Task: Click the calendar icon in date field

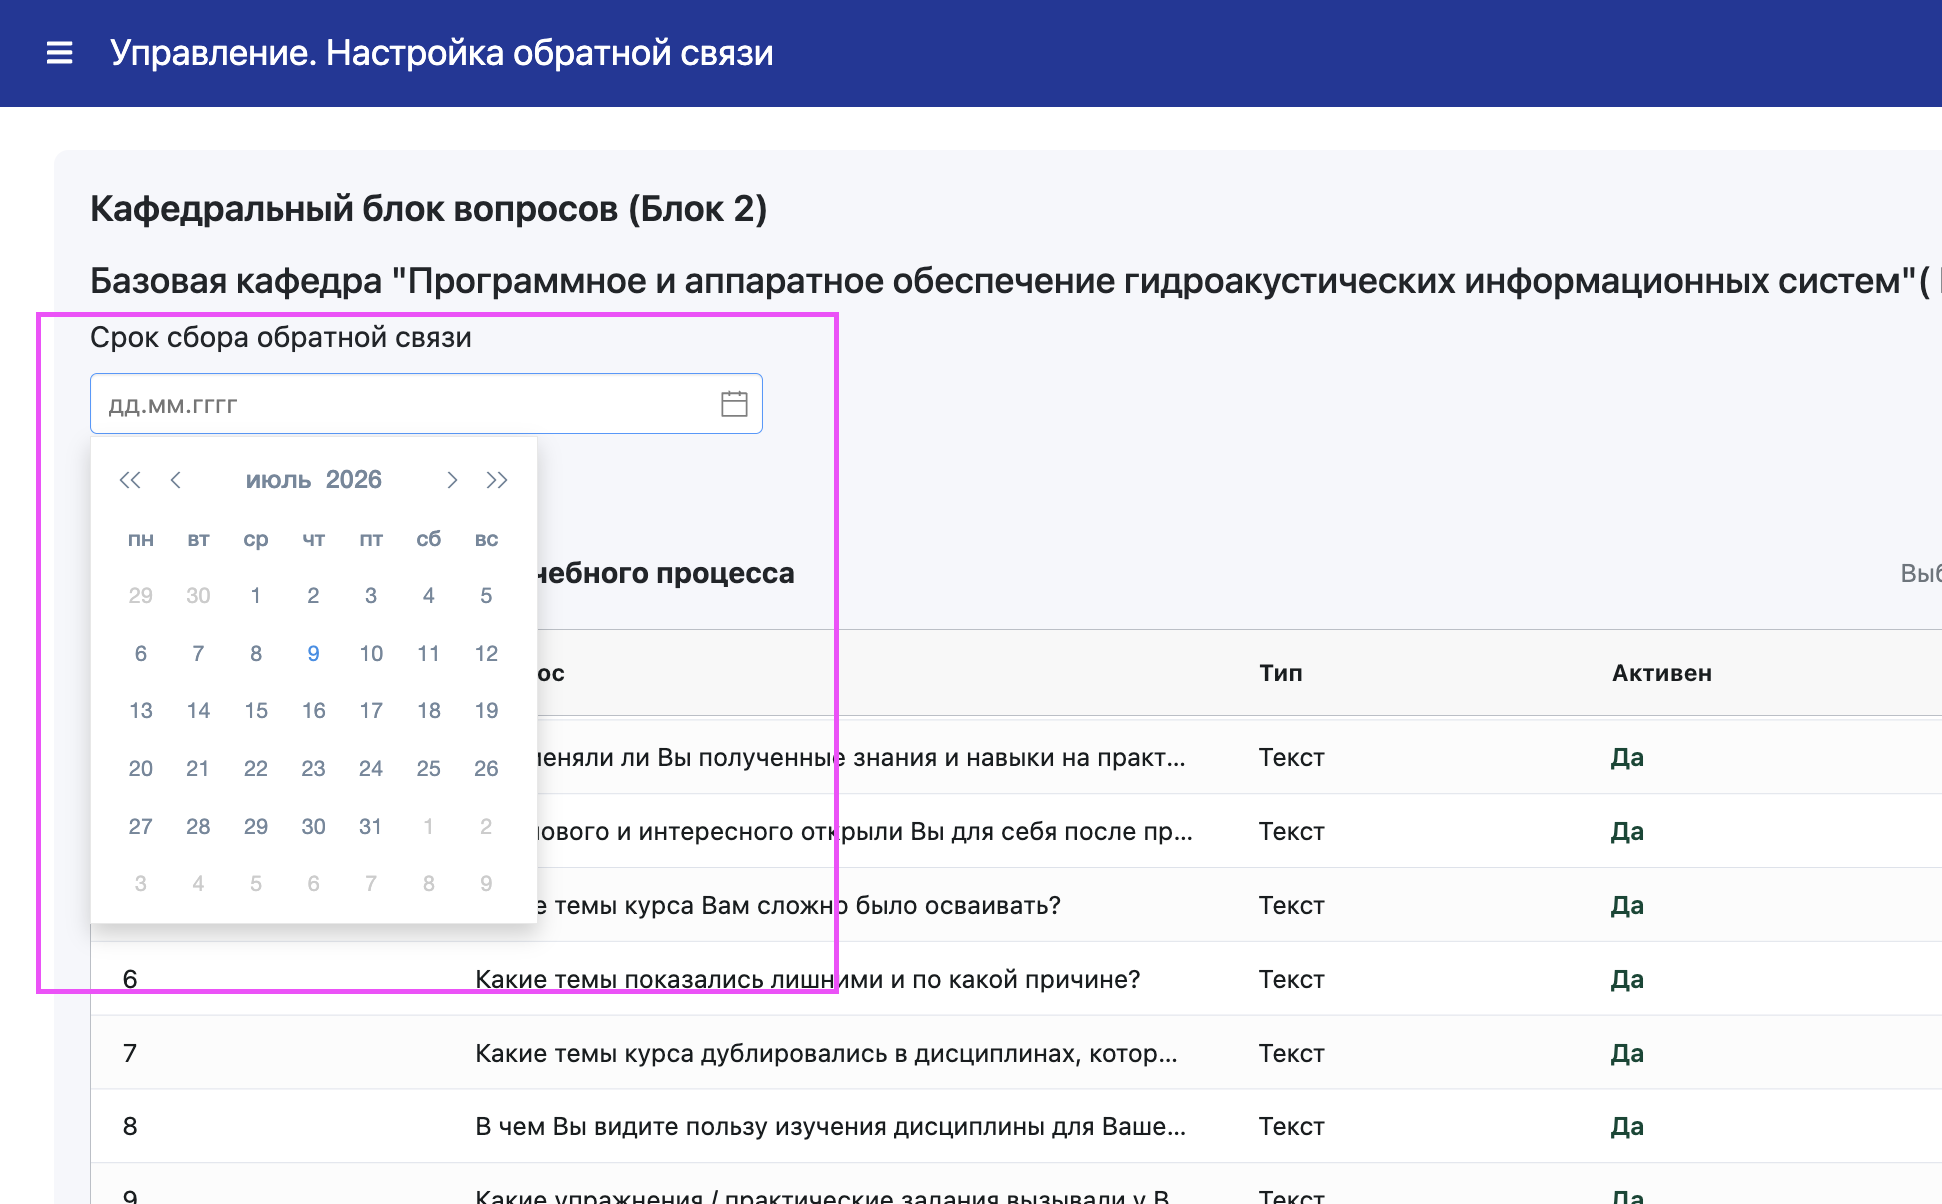Action: coord(734,404)
